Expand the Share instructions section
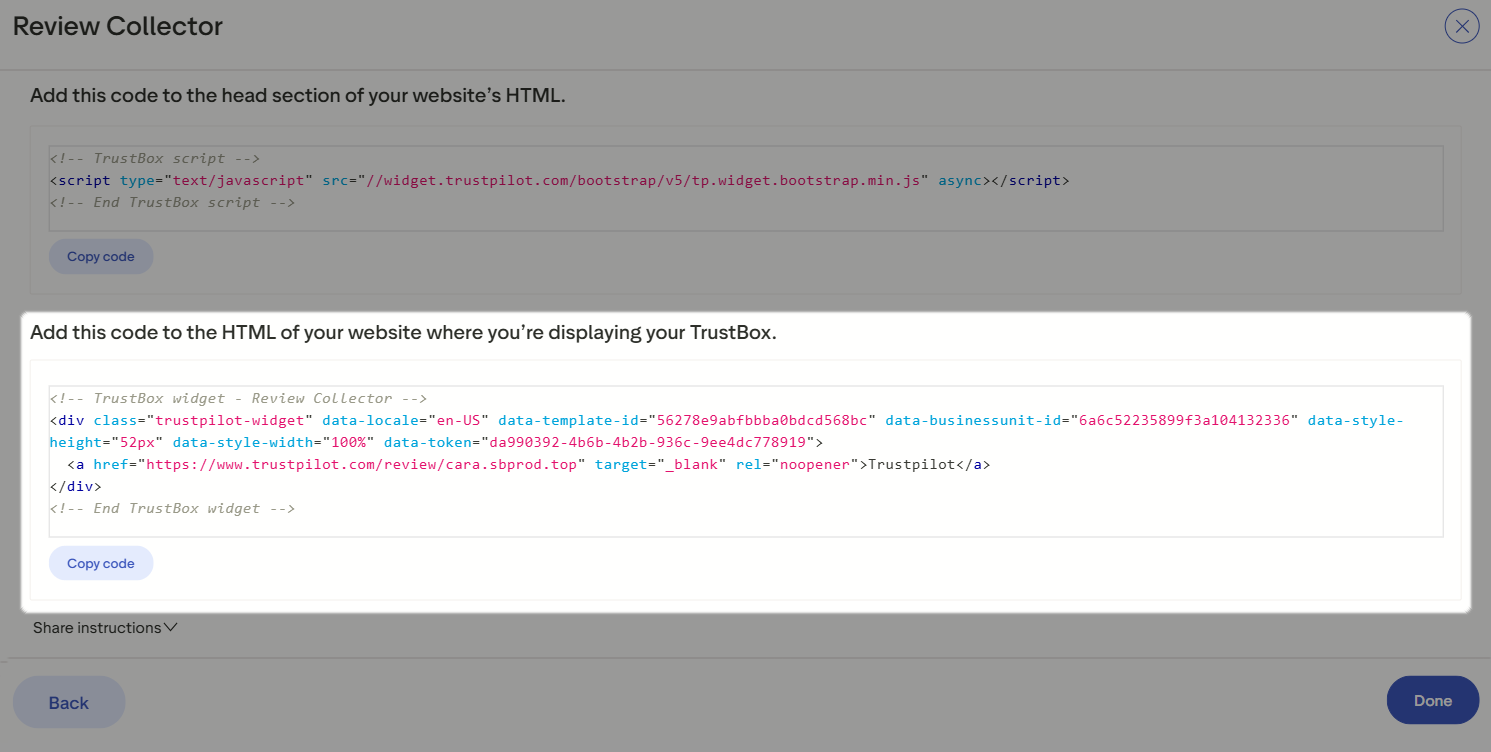 click(105, 628)
